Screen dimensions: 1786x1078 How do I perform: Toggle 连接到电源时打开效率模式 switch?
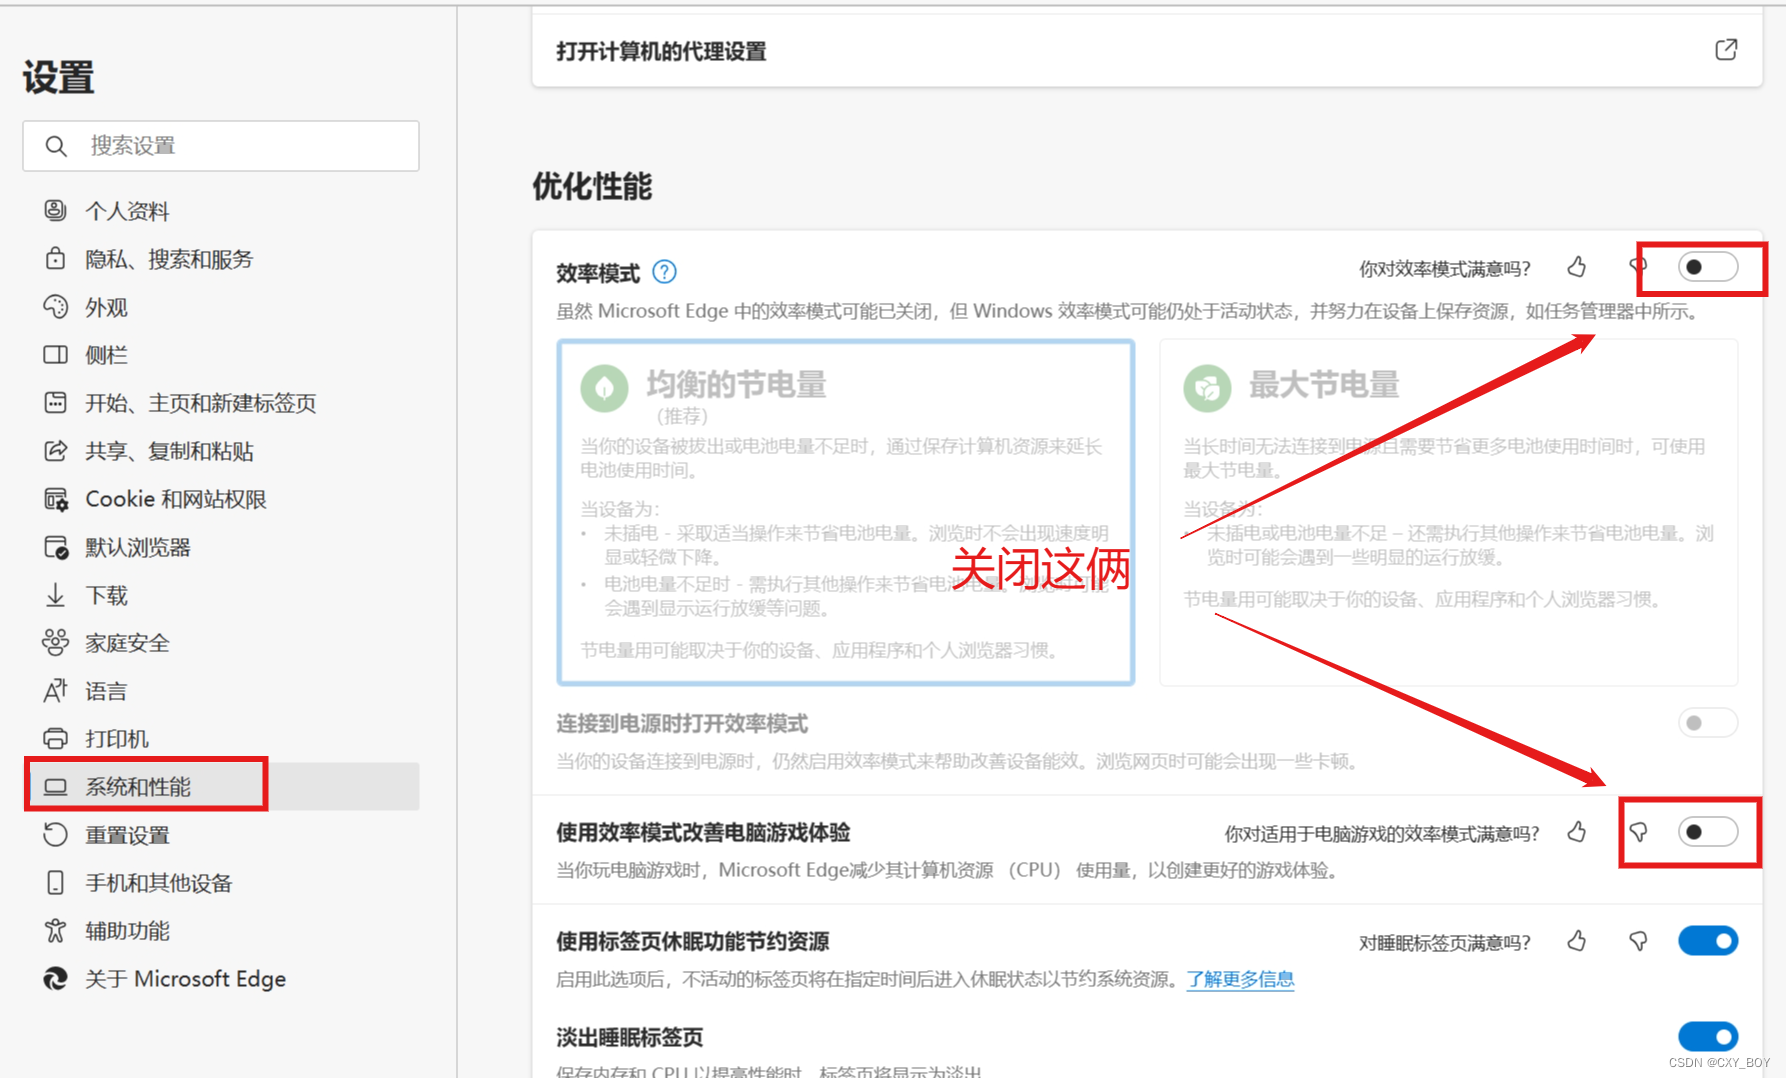(x=1708, y=722)
